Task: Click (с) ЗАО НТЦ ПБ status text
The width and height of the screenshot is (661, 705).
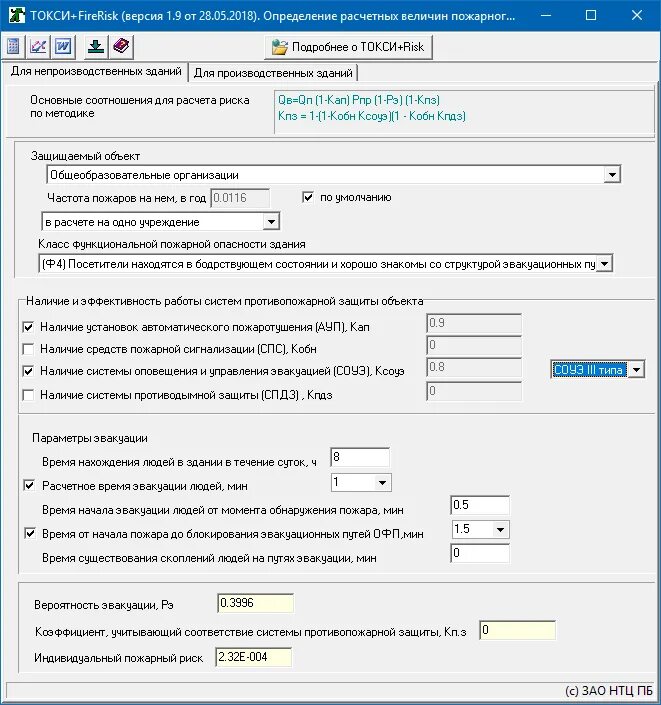Action: pos(609,691)
